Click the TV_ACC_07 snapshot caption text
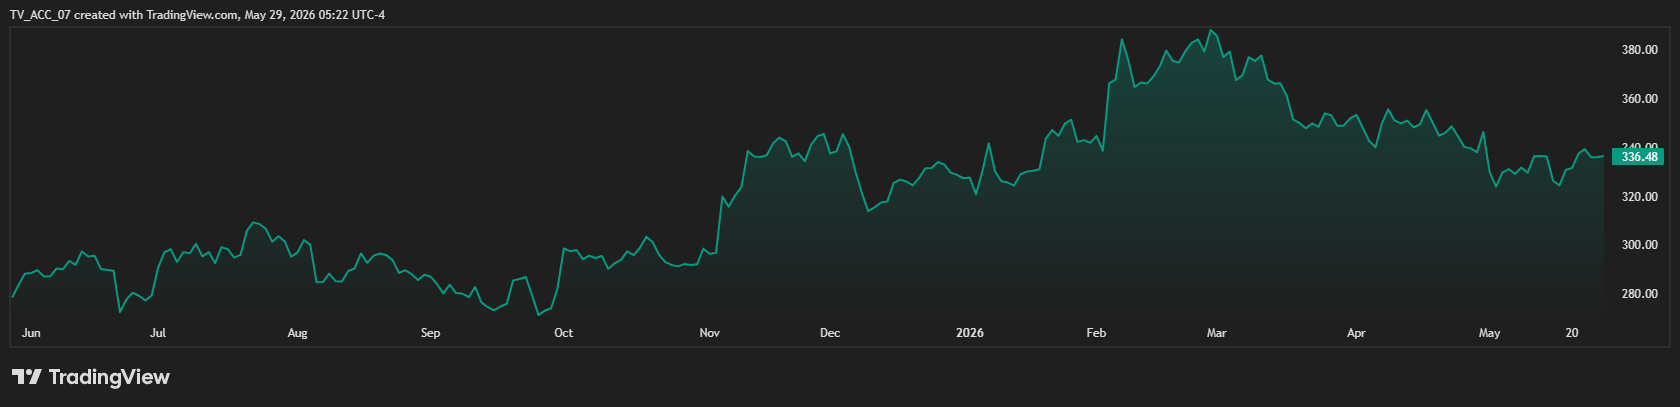 pos(197,15)
